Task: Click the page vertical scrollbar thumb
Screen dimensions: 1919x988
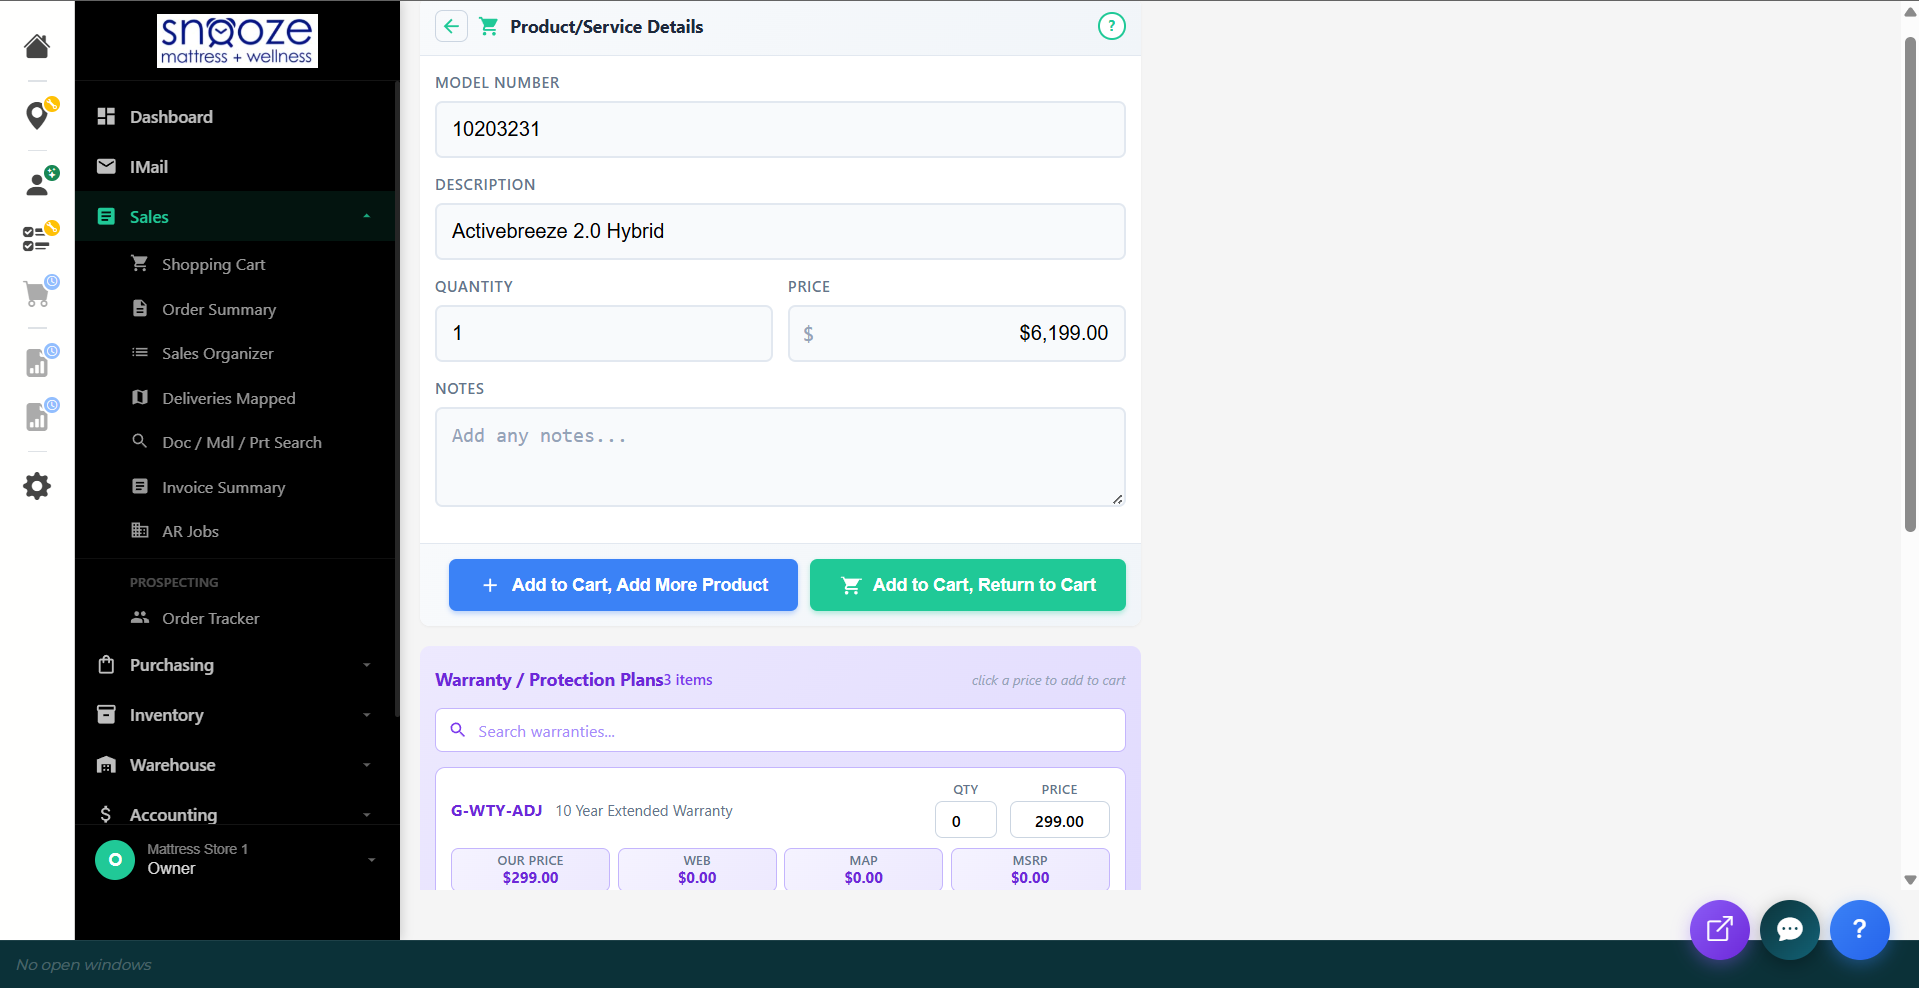Action: (1910, 284)
